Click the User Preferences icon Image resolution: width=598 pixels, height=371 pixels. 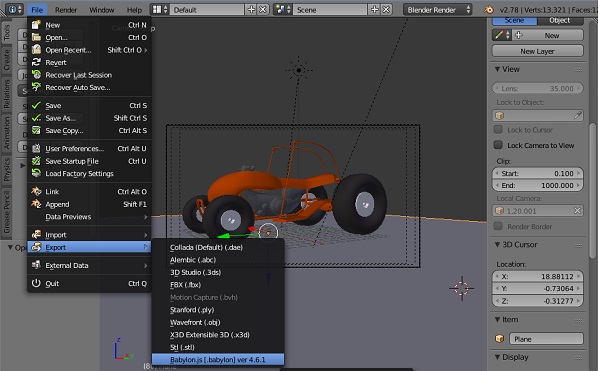(x=36, y=148)
